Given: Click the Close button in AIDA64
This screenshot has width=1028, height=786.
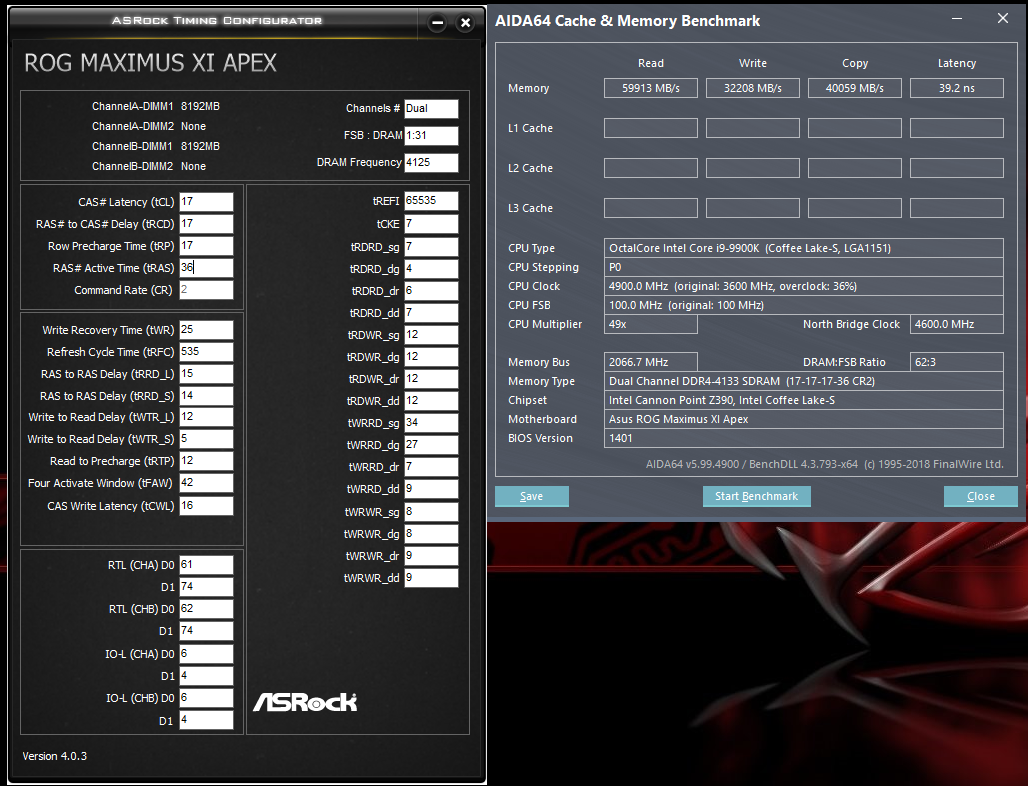Looking at the screenshot, I should click(x=981, y=496).
